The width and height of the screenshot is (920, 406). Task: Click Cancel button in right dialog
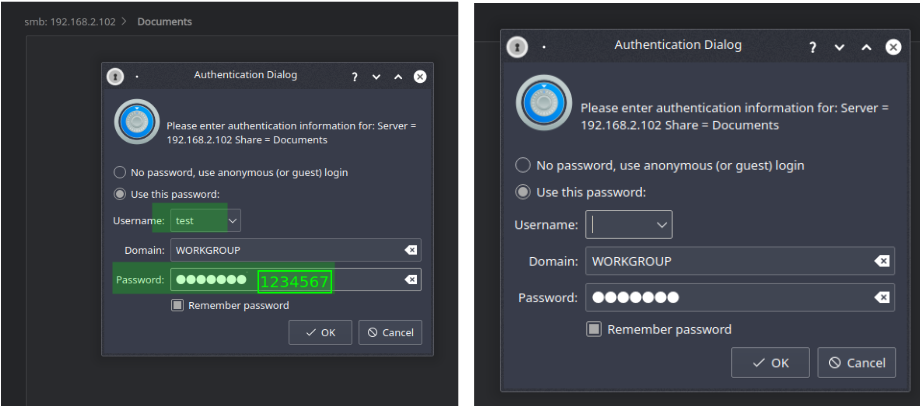857,363
